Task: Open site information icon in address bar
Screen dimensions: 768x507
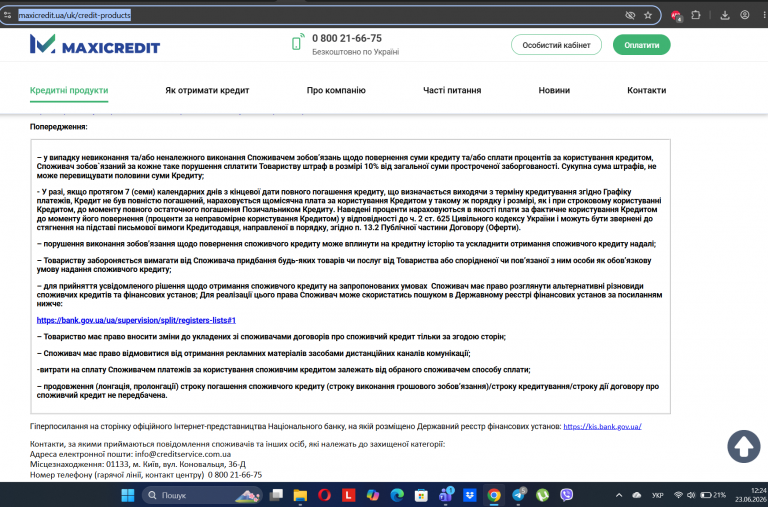Action: pyautogui.click(x=7, y=15)
